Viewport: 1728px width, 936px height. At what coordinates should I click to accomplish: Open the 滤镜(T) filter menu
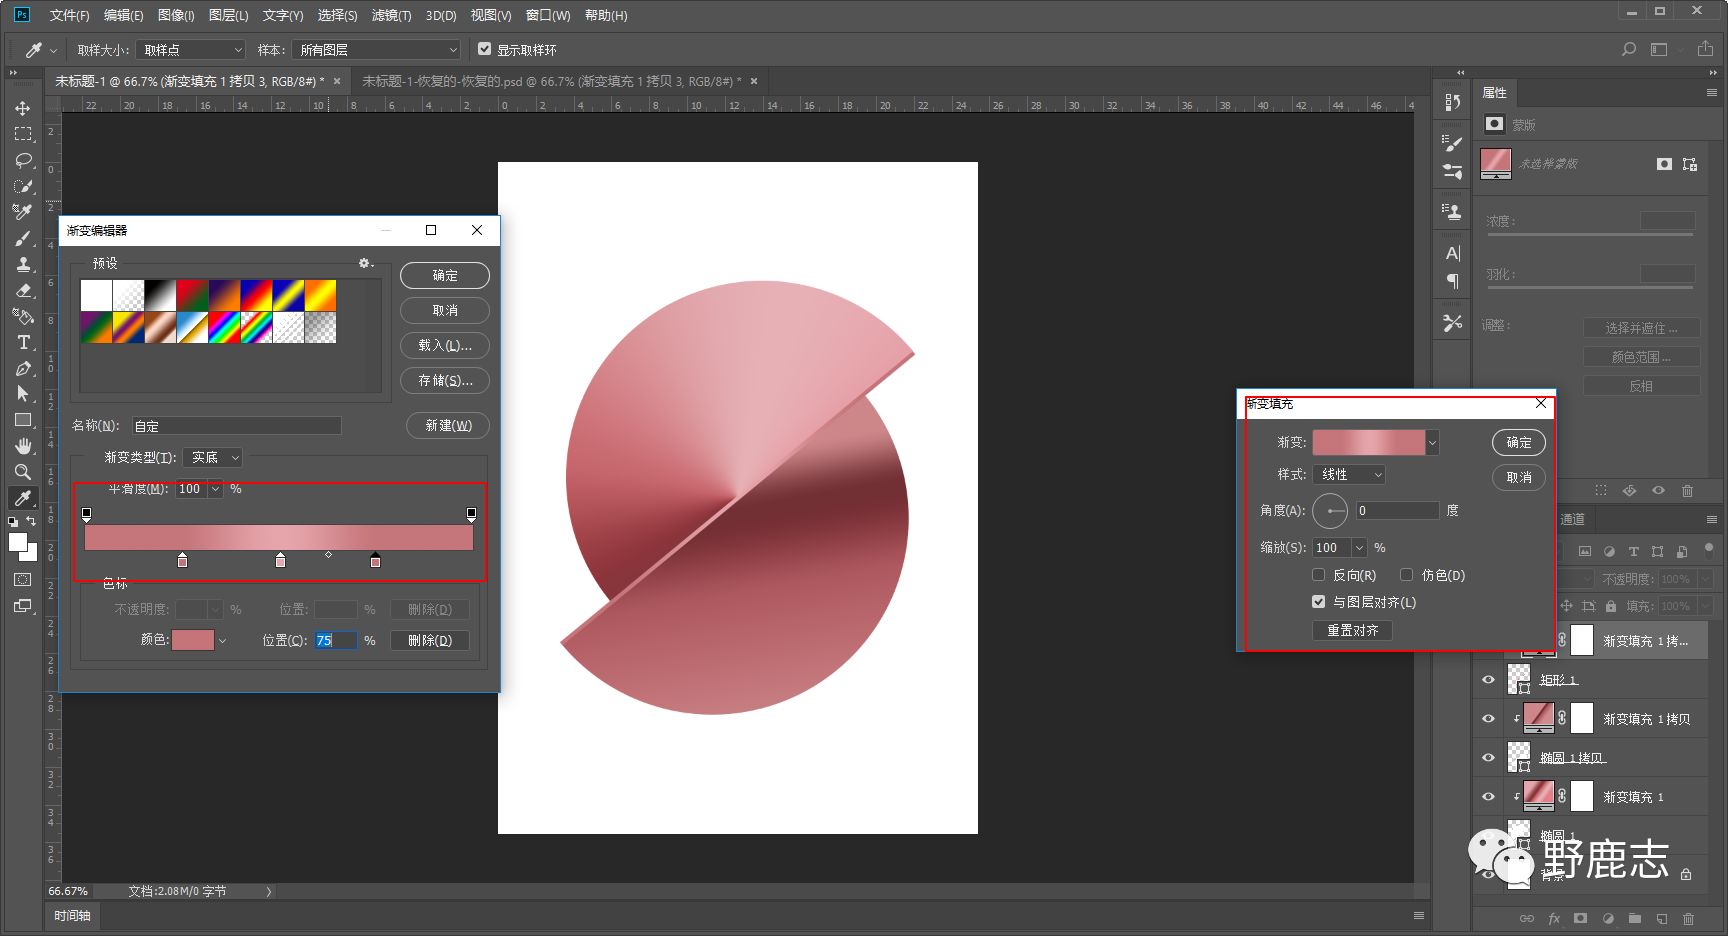(391, 15)
